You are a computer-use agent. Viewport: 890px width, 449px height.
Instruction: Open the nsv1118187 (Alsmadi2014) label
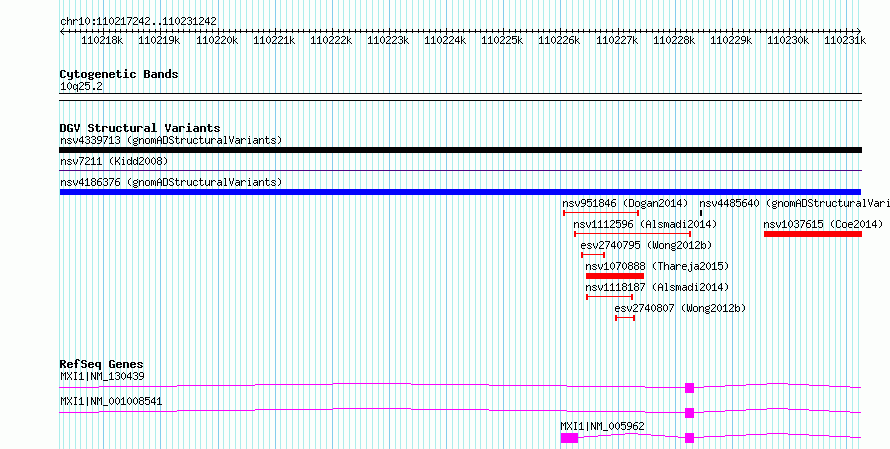point(657,287)
